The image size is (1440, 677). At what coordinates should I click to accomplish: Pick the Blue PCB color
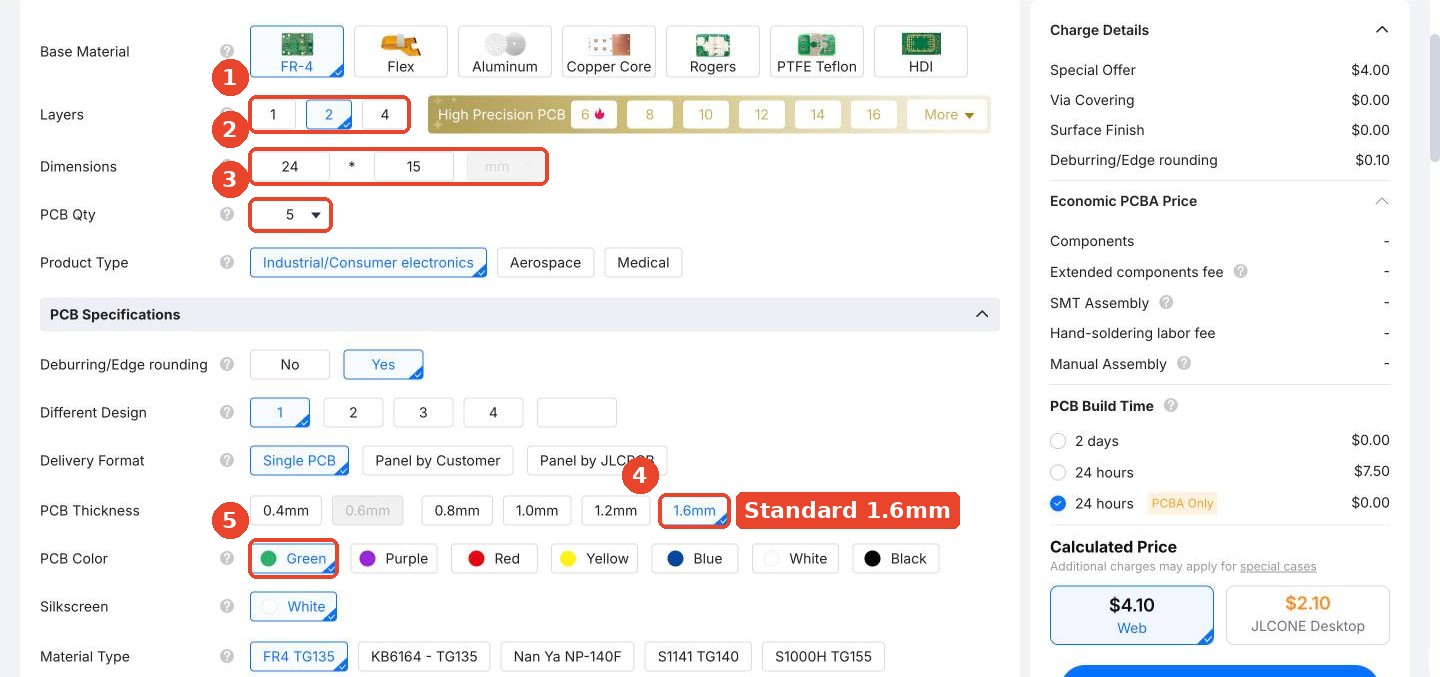(694, 559)
